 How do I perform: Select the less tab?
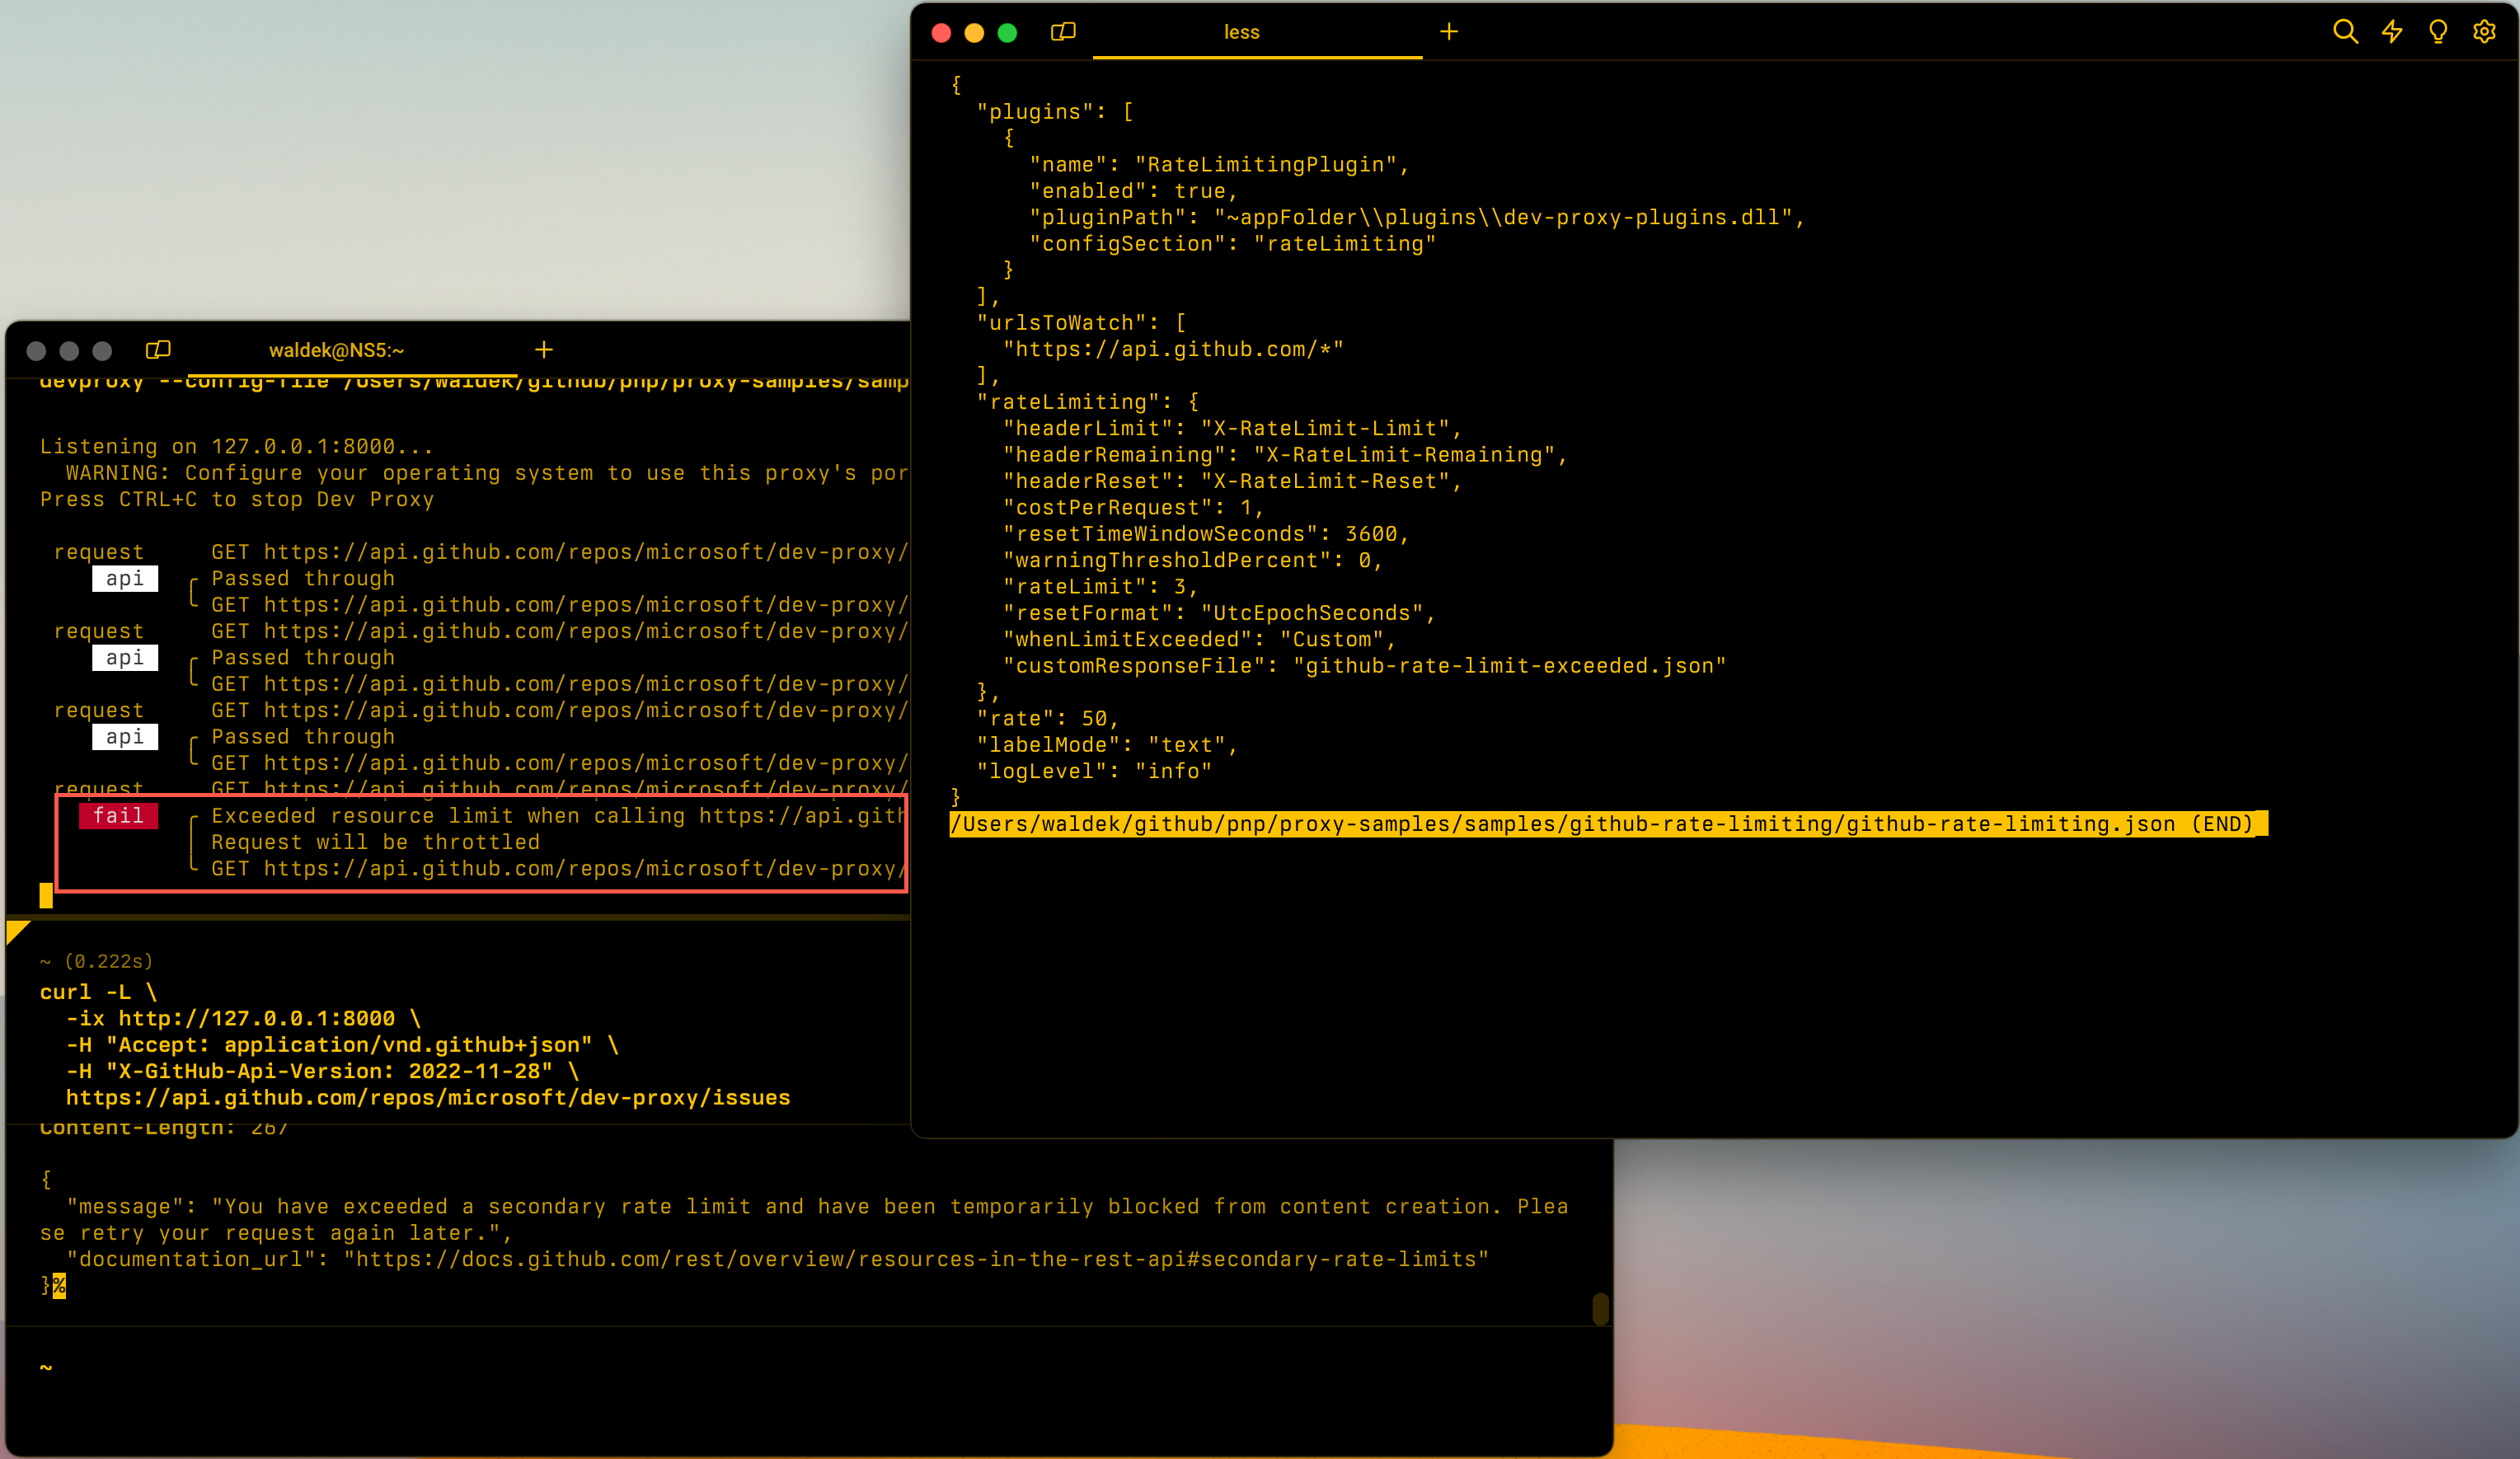tap(1241, 32)
